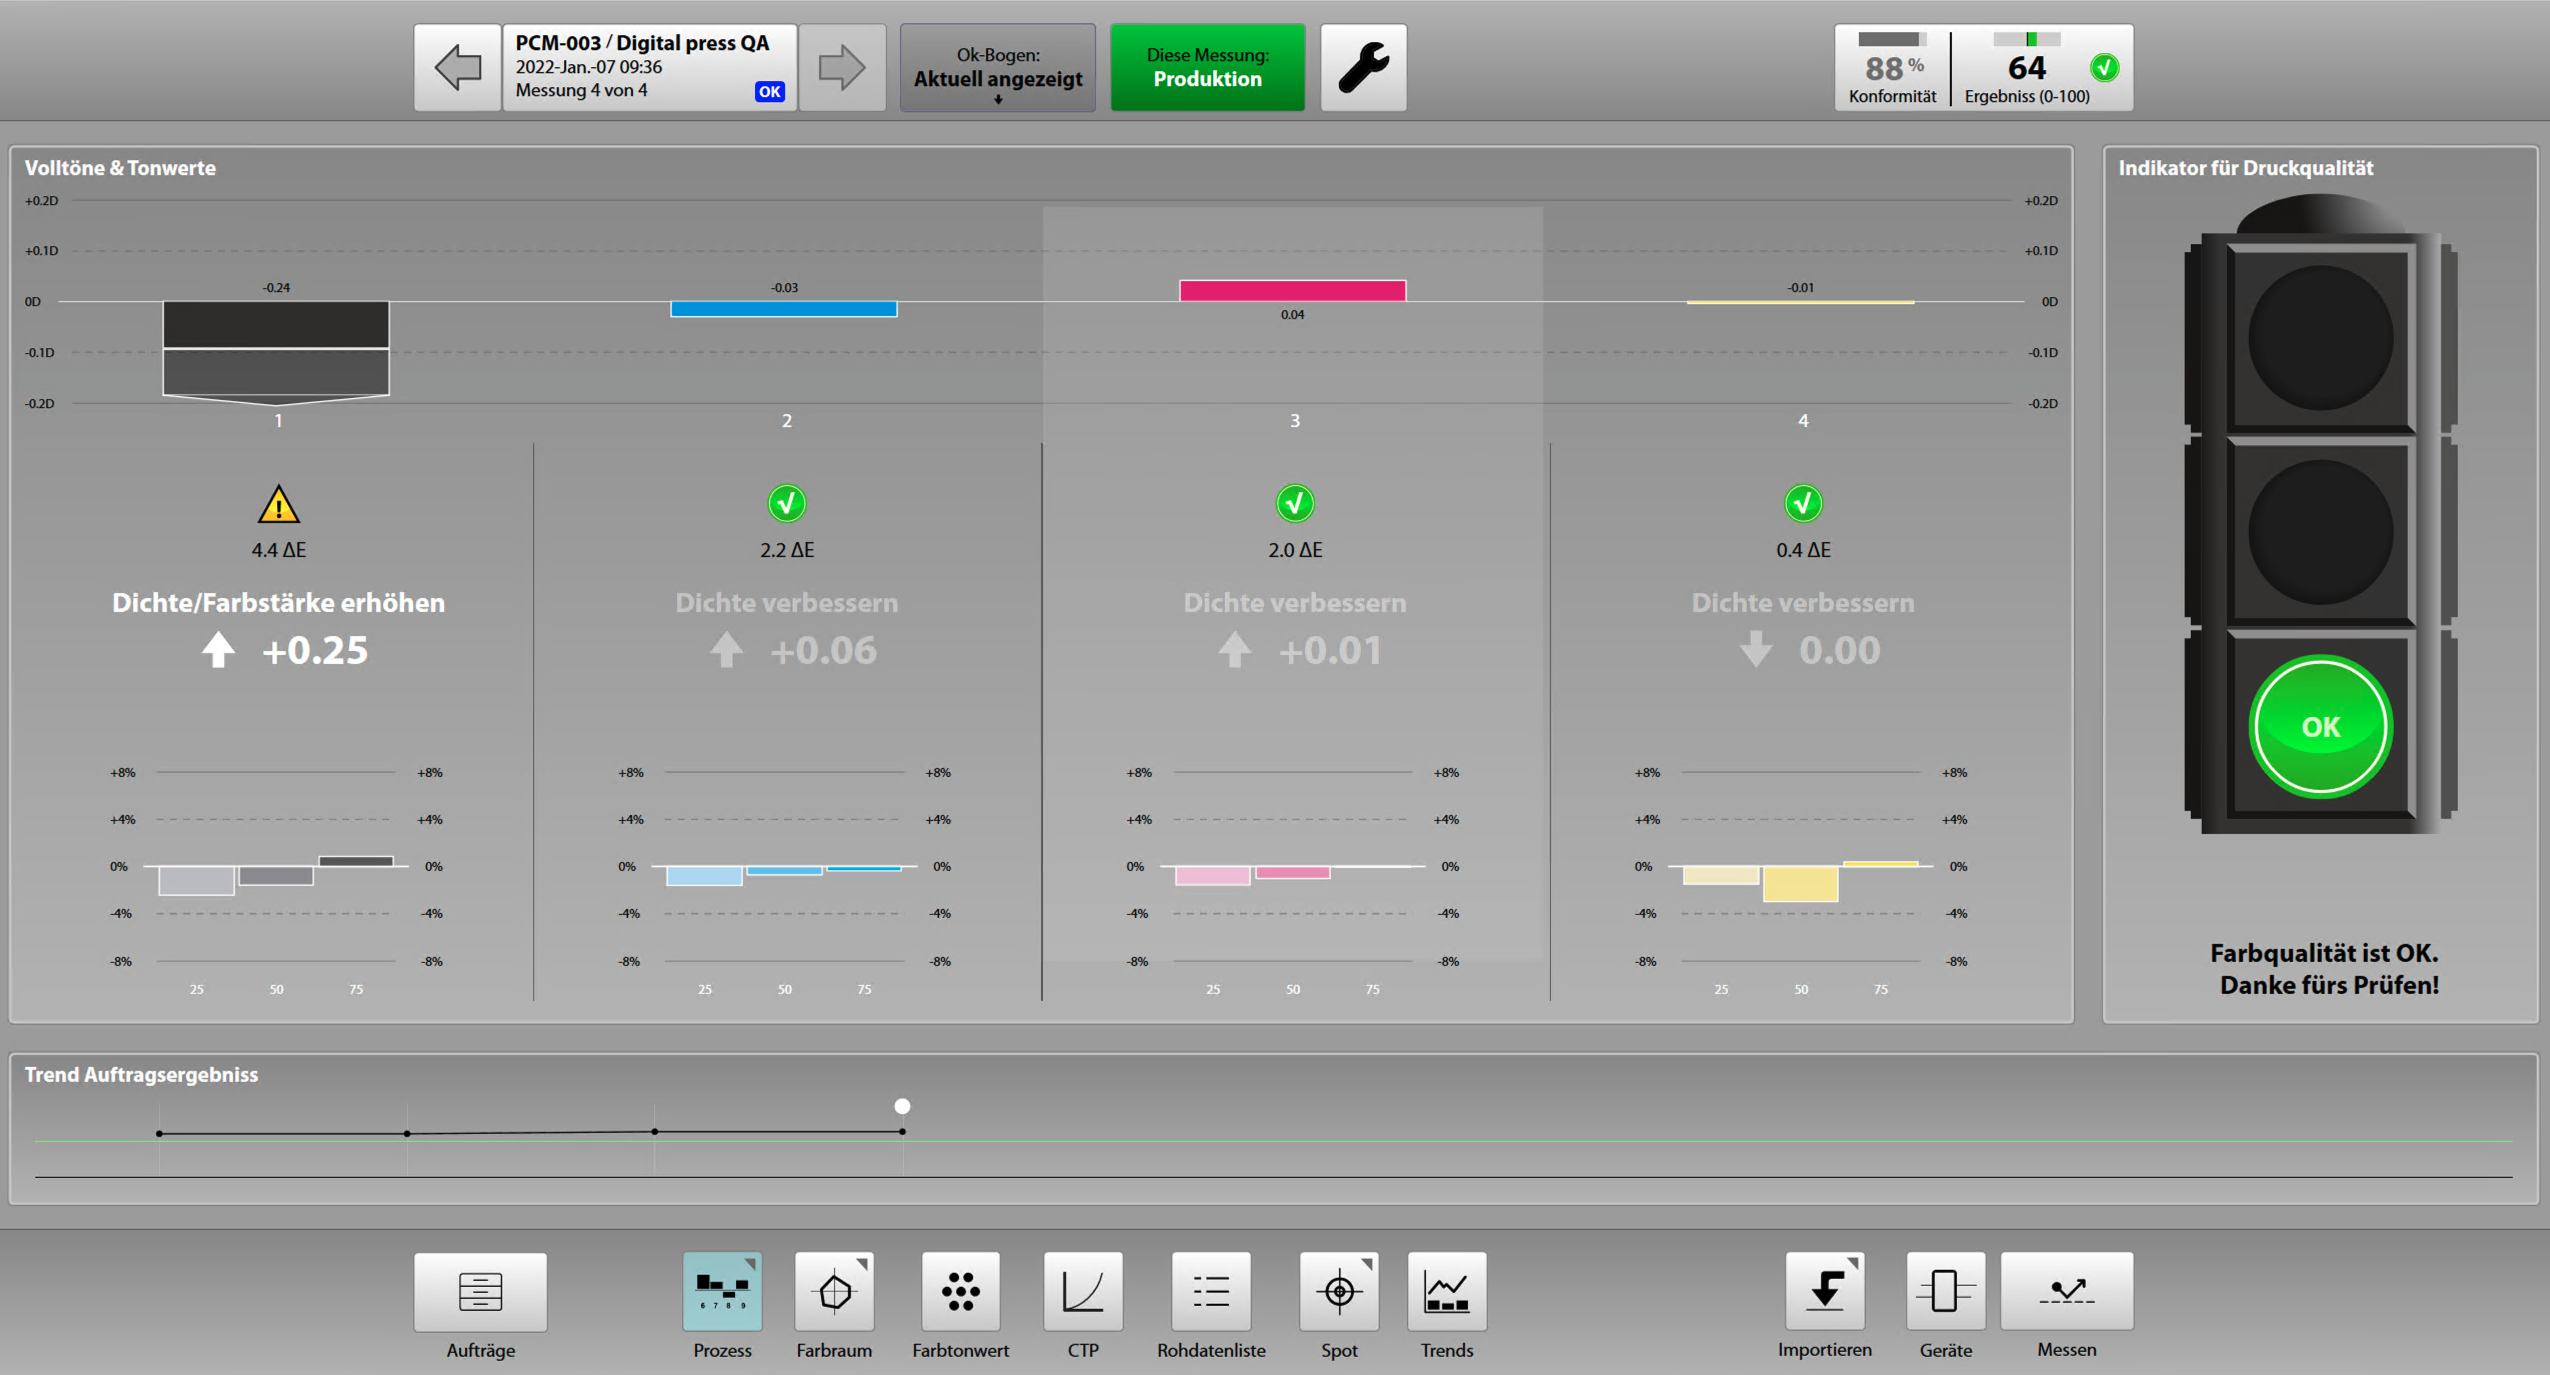Go to previous measurement with left arrow
The height and width of the screenshot is (1375, 2550).
click(x=457, y=68)
